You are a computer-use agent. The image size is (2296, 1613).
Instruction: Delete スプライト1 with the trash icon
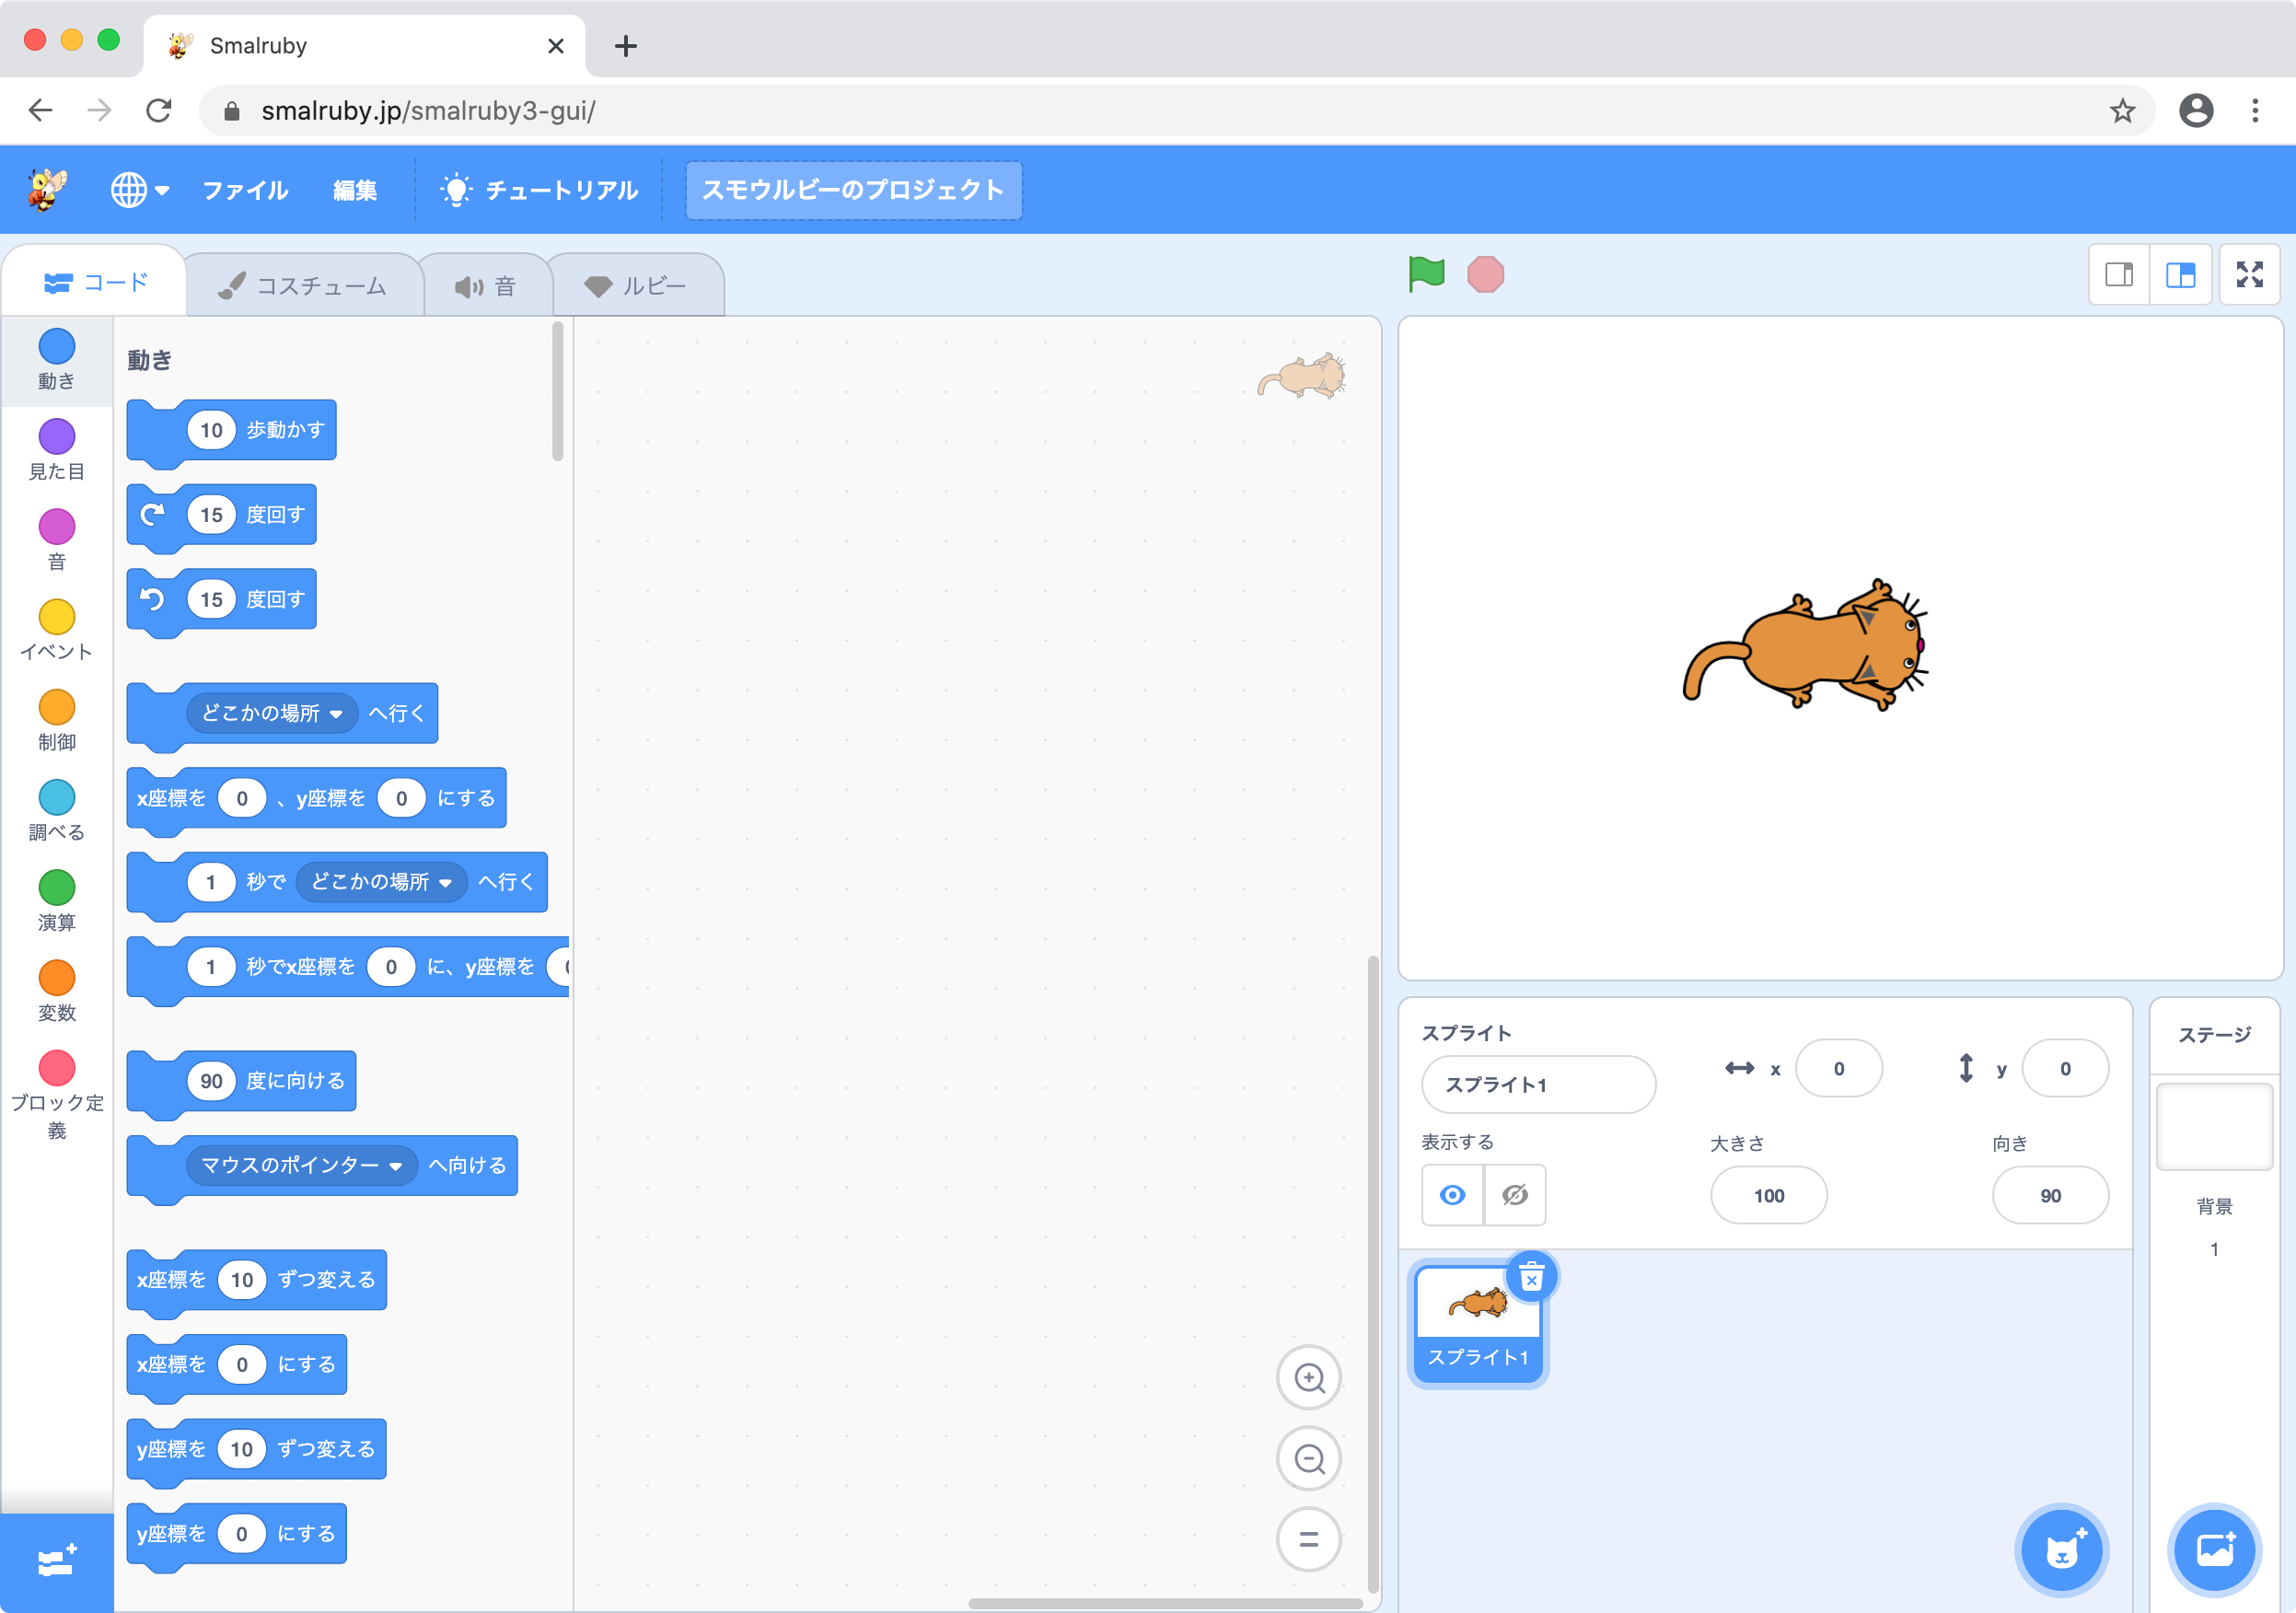coord(1531,1277)
